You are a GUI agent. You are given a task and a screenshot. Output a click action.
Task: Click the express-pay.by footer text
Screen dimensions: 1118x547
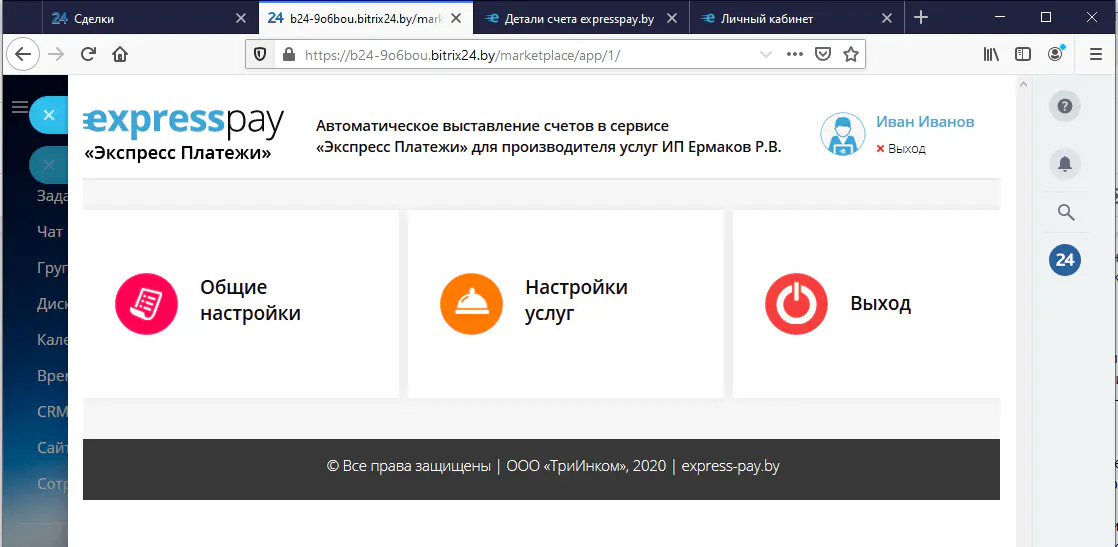[730, 466]
